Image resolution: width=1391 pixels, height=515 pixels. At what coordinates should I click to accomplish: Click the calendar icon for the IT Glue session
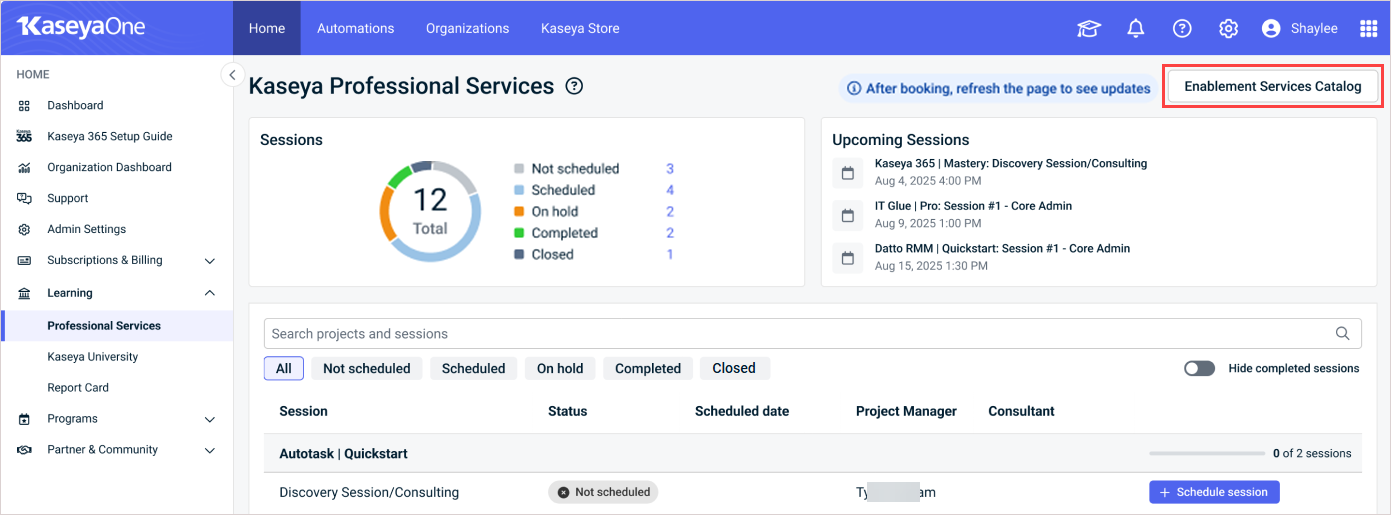coord(848,215)
